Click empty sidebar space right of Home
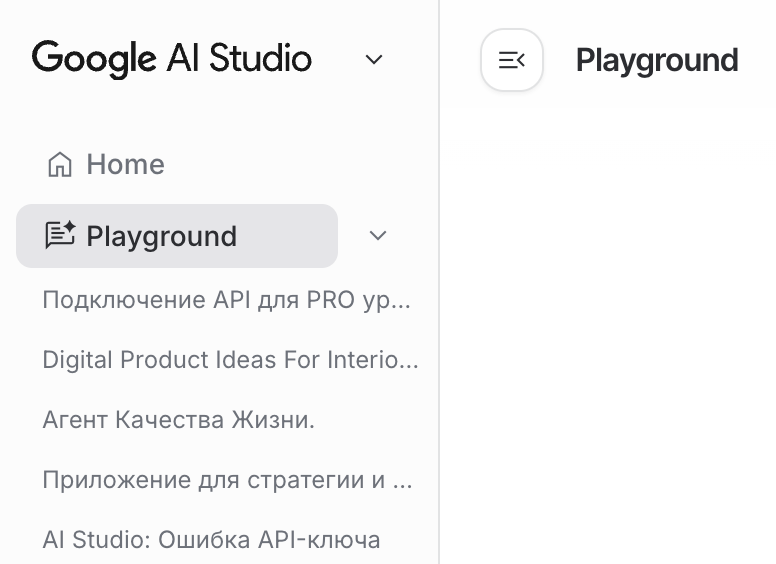This screenshot has height=564, width=776. [x=300, y=164]
